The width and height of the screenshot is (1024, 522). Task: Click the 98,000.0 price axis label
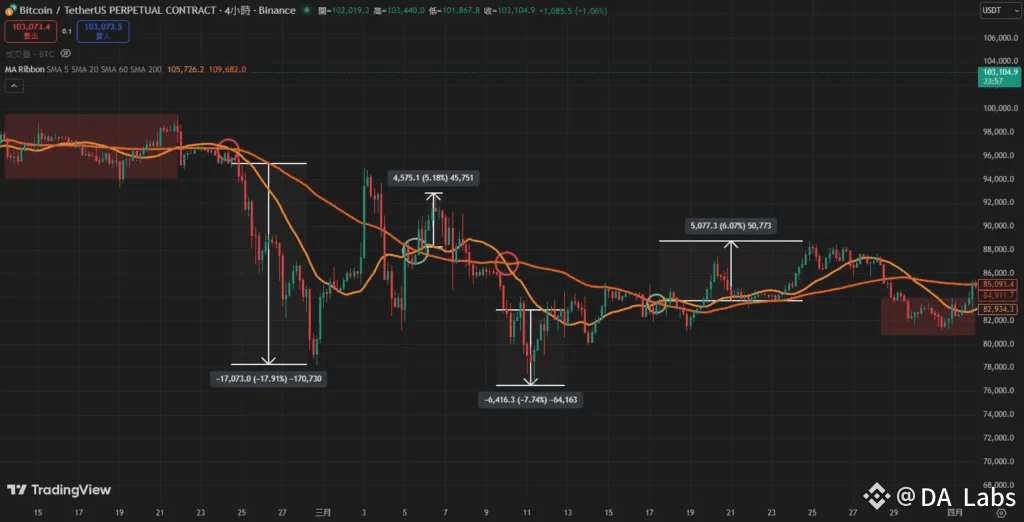pos(999,132)
